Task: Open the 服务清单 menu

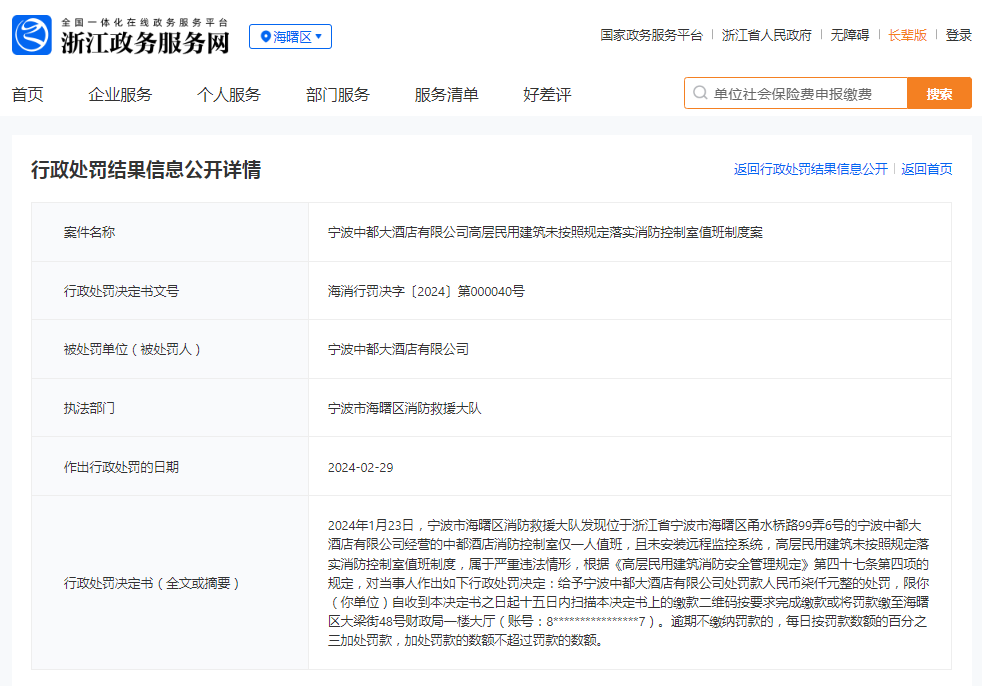Action: tap(447, 95)
